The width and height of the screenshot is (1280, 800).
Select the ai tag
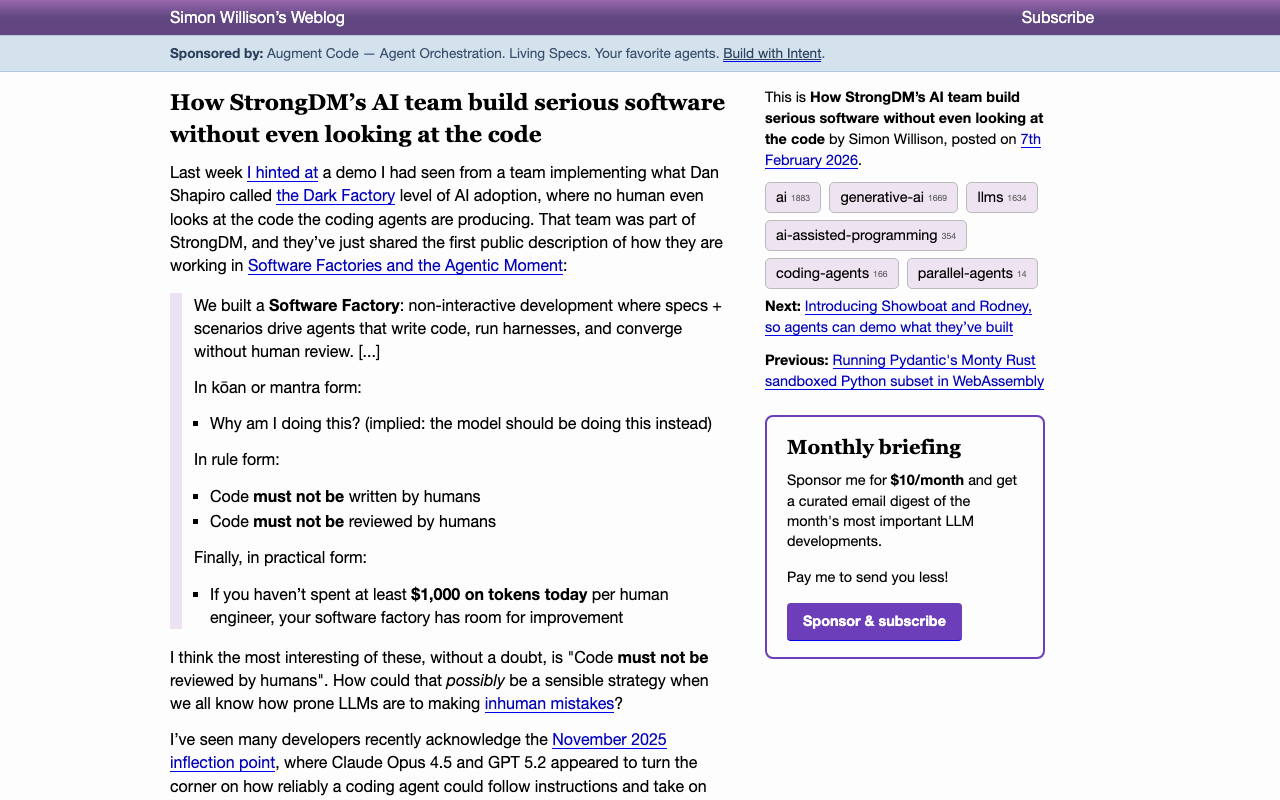tap(792, 197)
